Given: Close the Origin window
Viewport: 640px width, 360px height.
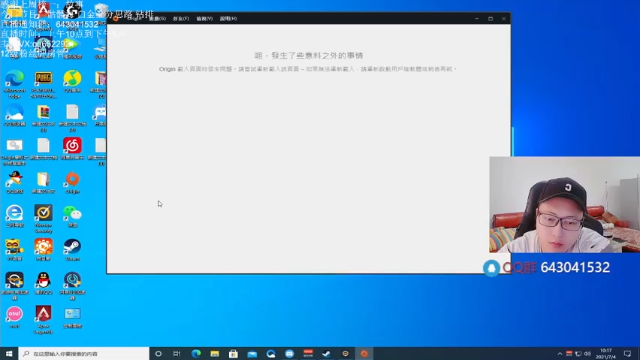Looking at the screenshot, I should (504, 18).
